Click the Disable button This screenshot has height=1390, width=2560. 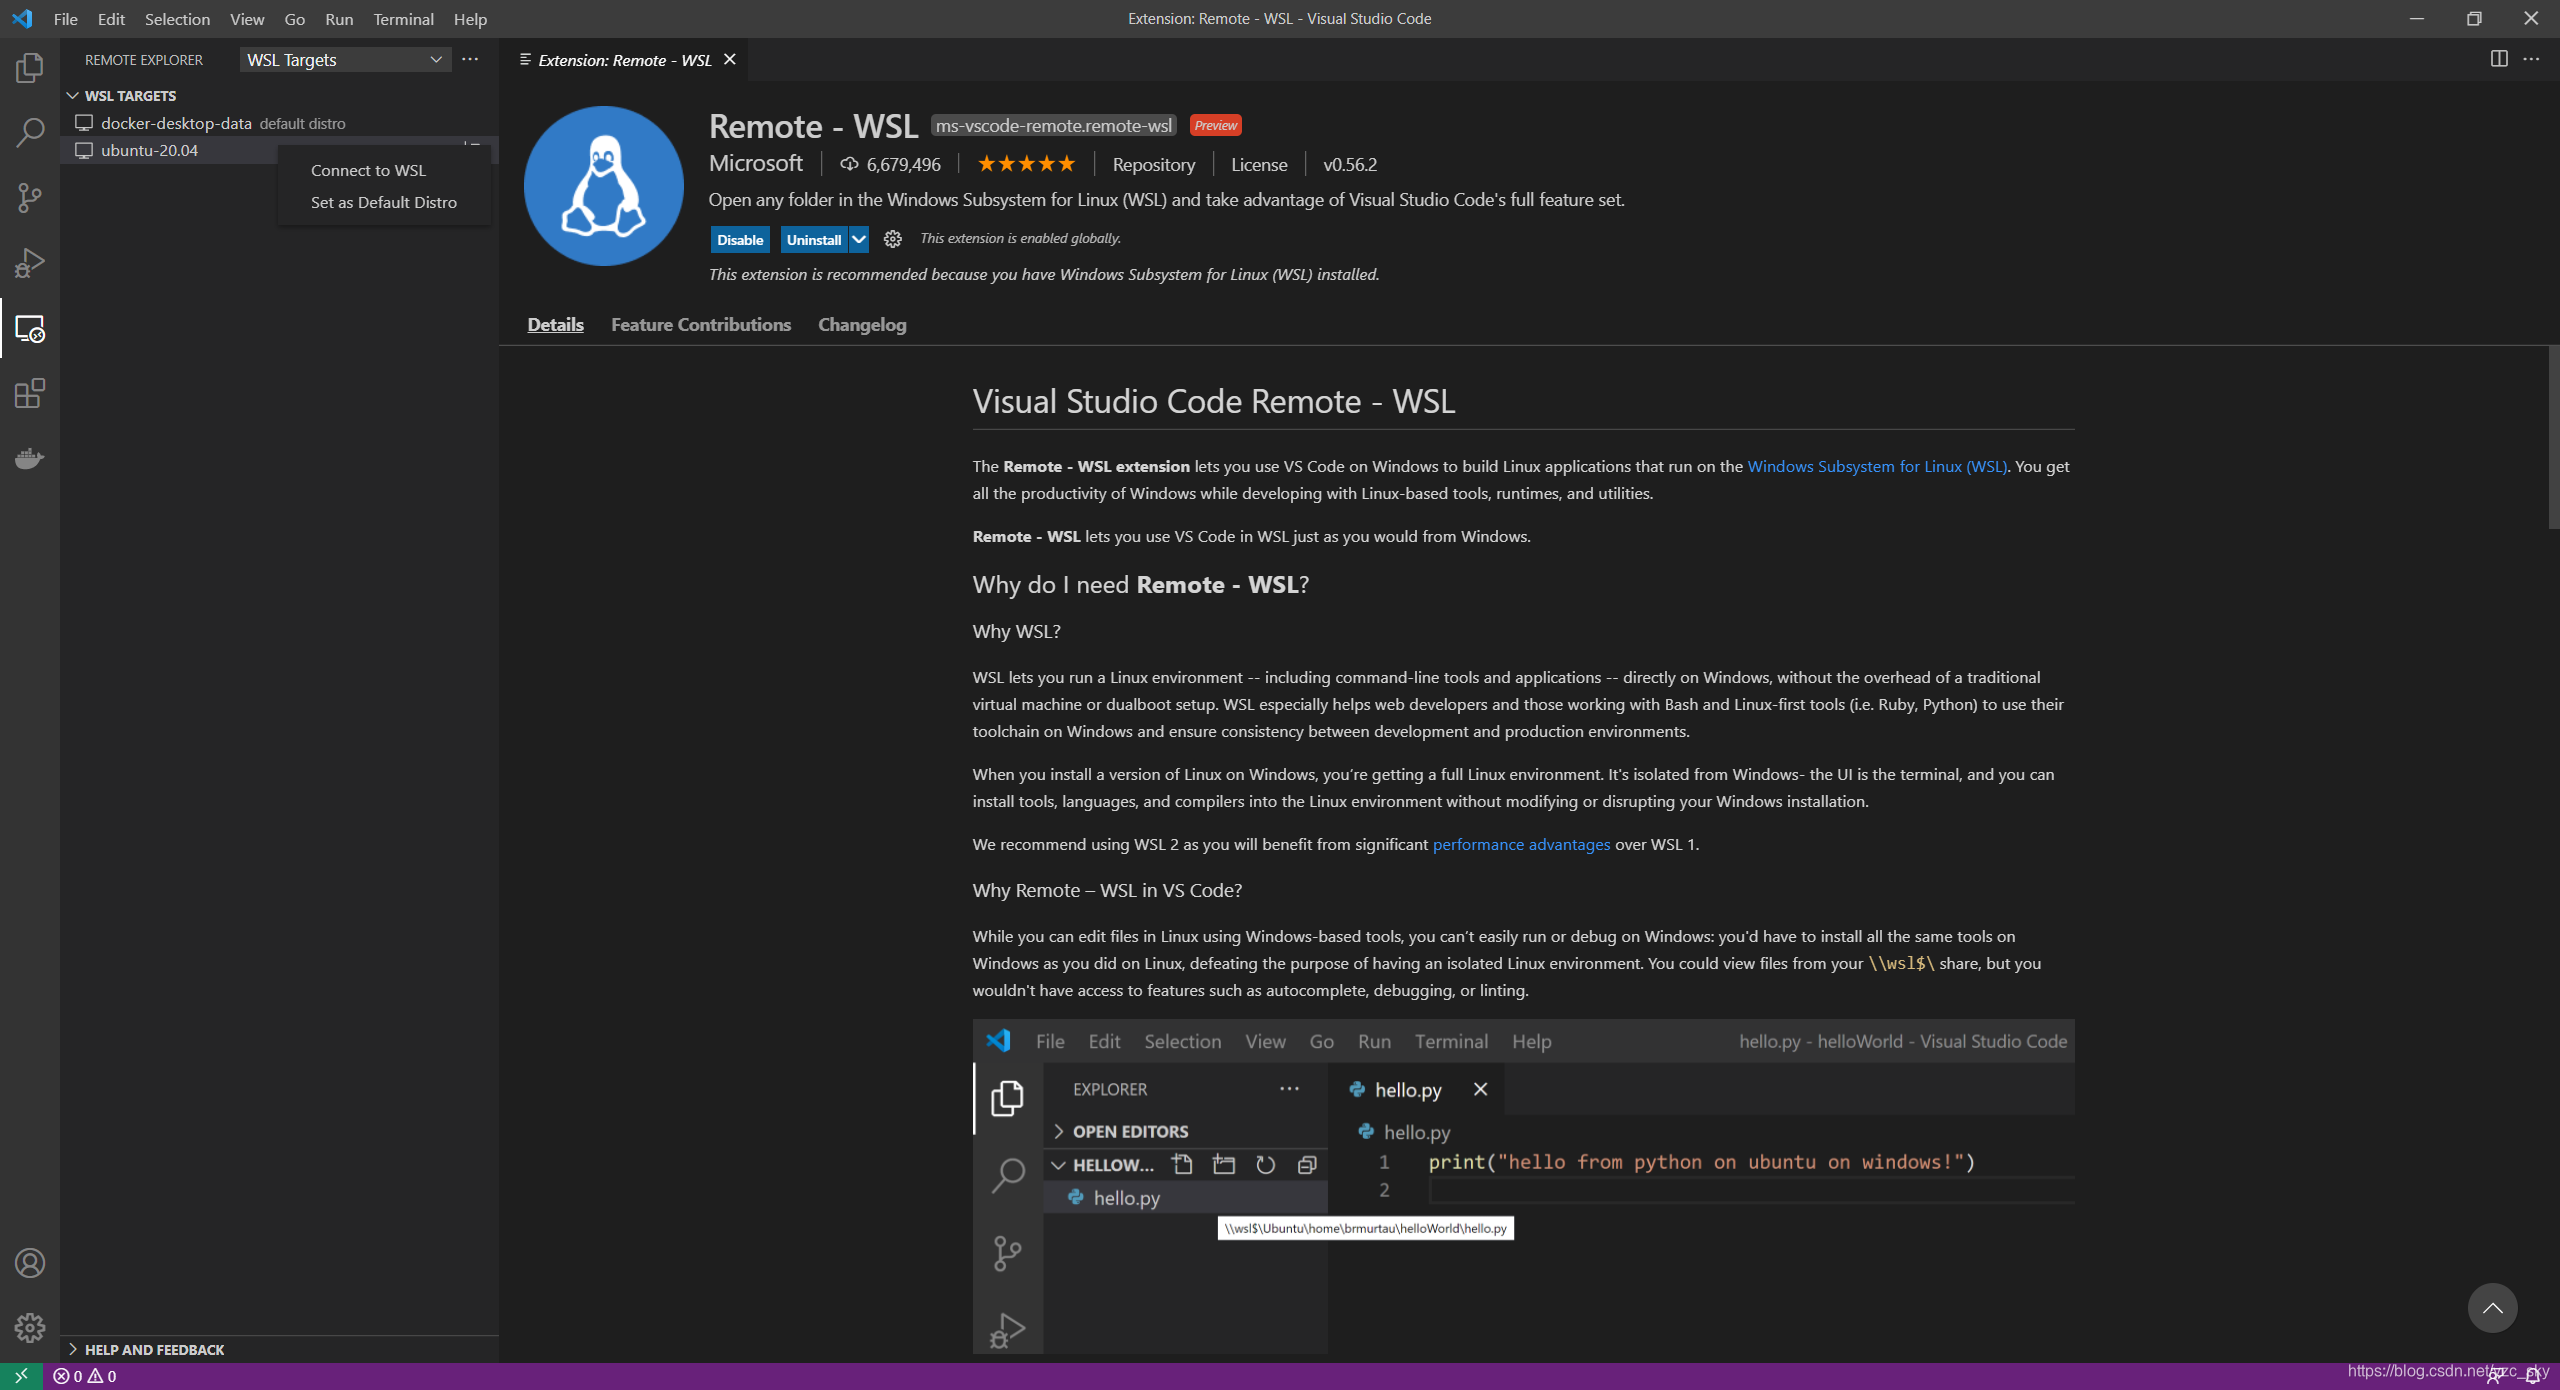click(x=740, y=239)
